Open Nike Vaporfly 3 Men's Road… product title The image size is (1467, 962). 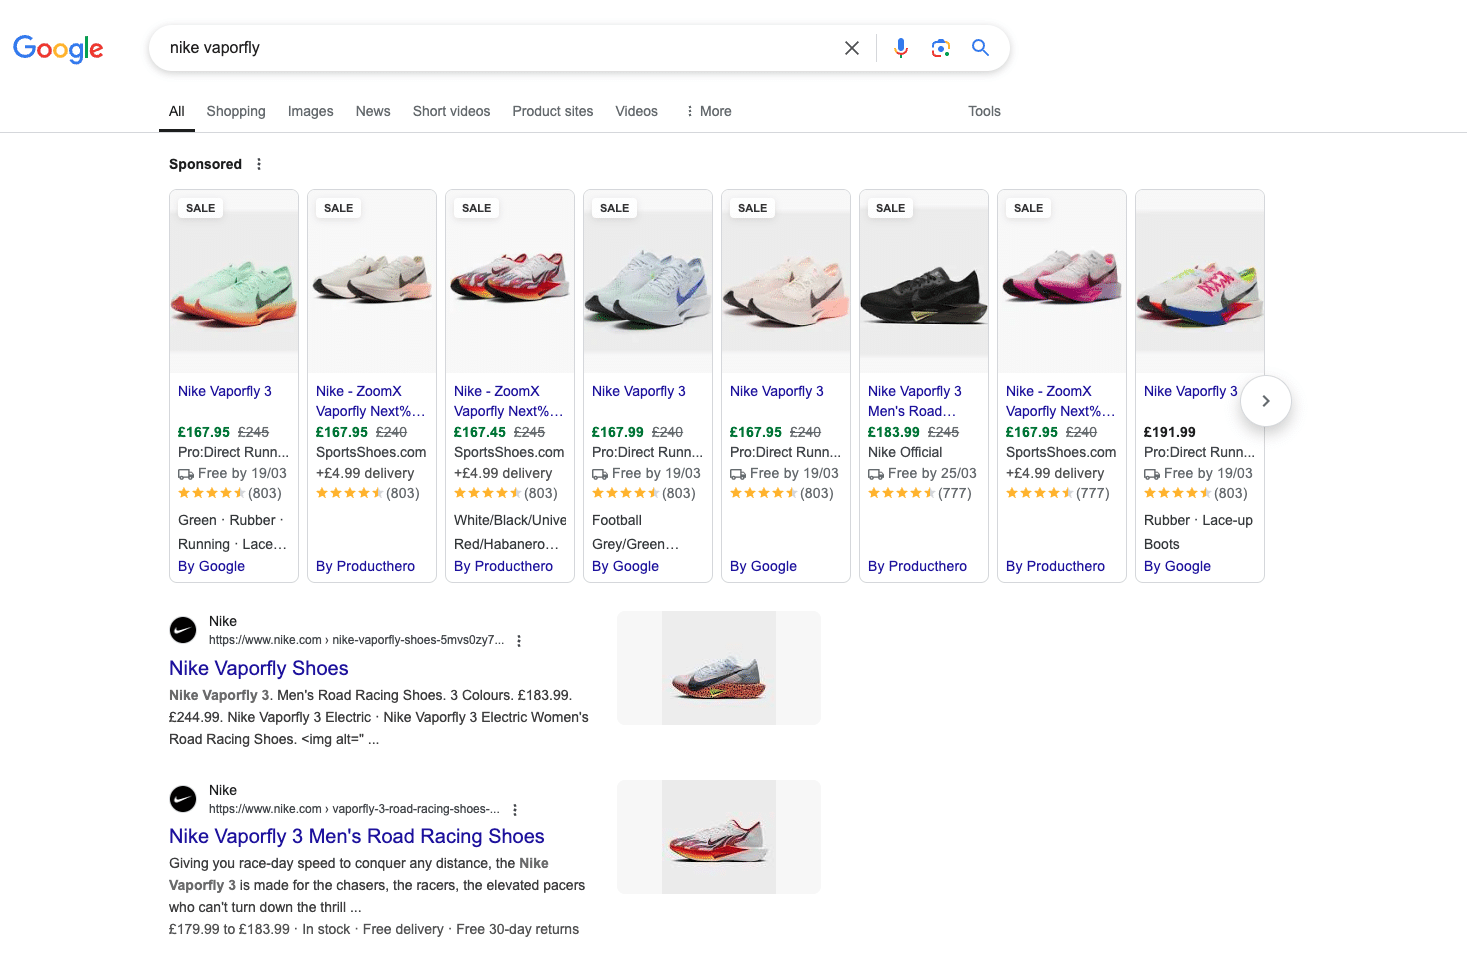pyautogui.click(x=915, y=401)
